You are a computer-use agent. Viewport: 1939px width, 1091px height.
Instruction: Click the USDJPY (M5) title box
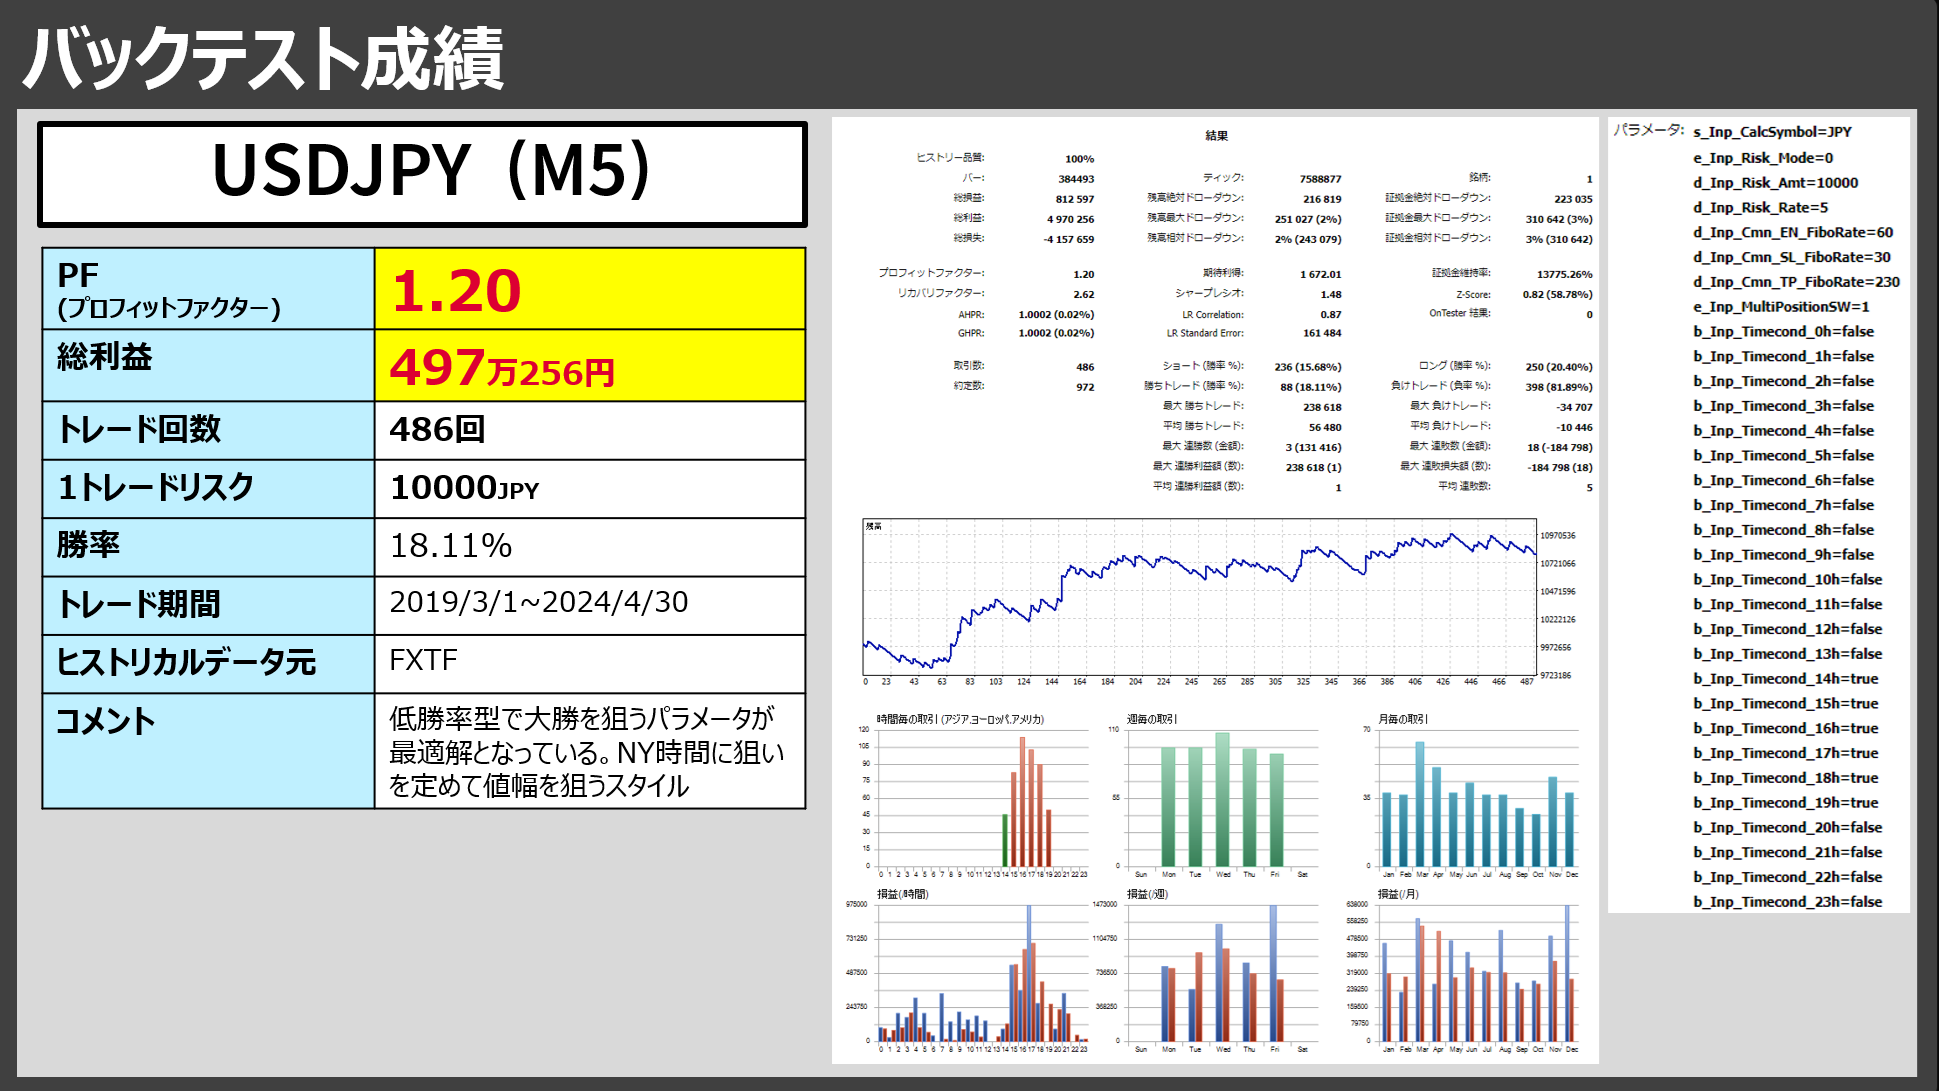(421, 174)
